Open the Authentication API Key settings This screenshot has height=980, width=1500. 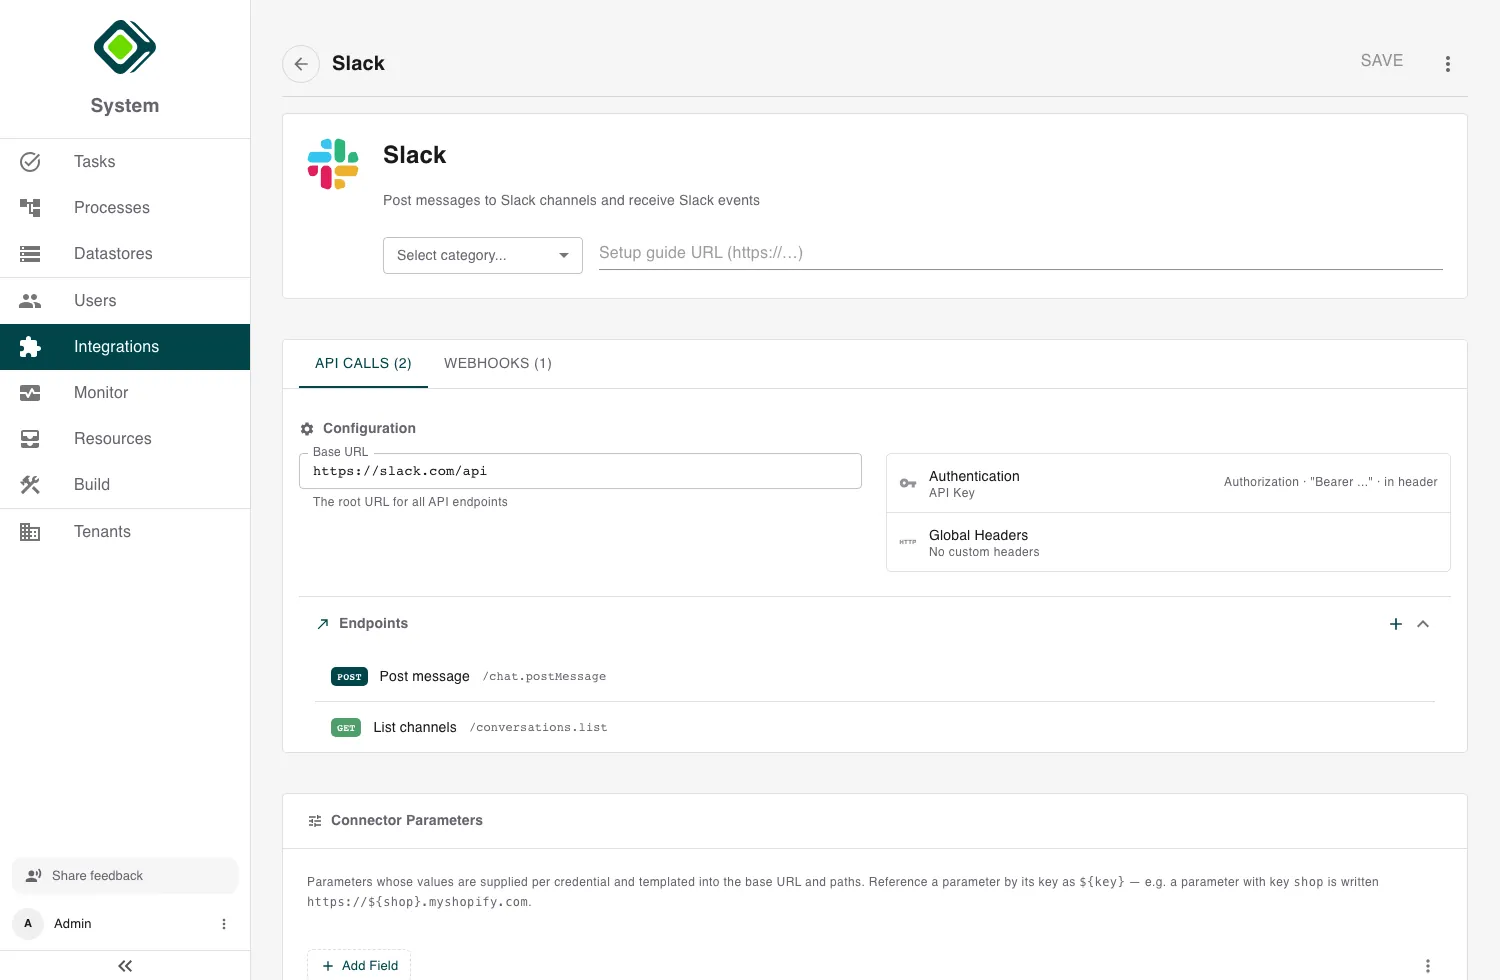point(1168,484)
